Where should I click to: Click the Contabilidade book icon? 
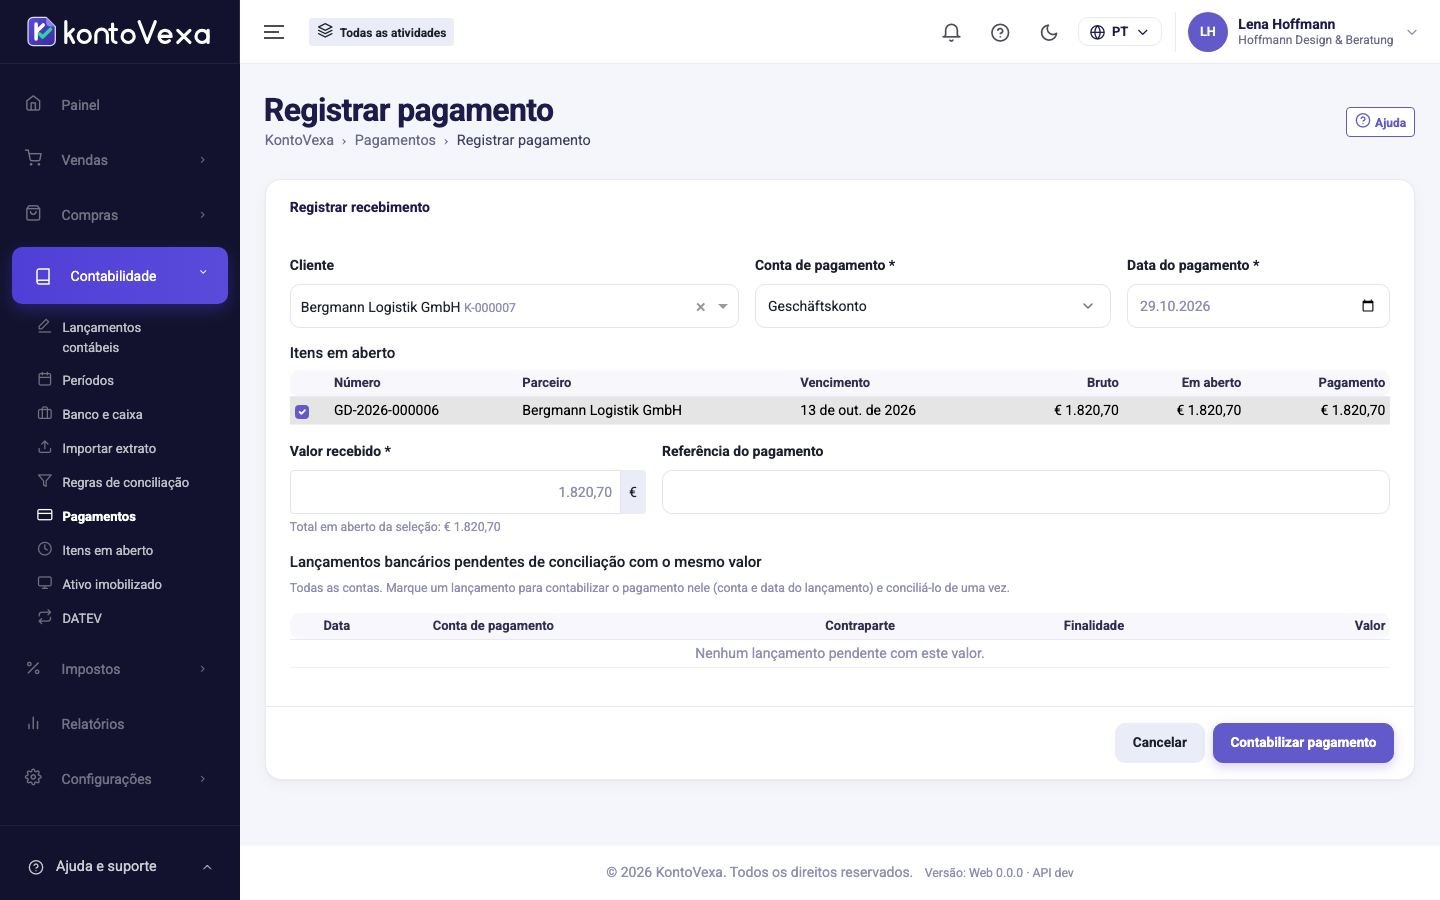click(x=43, y=276)
